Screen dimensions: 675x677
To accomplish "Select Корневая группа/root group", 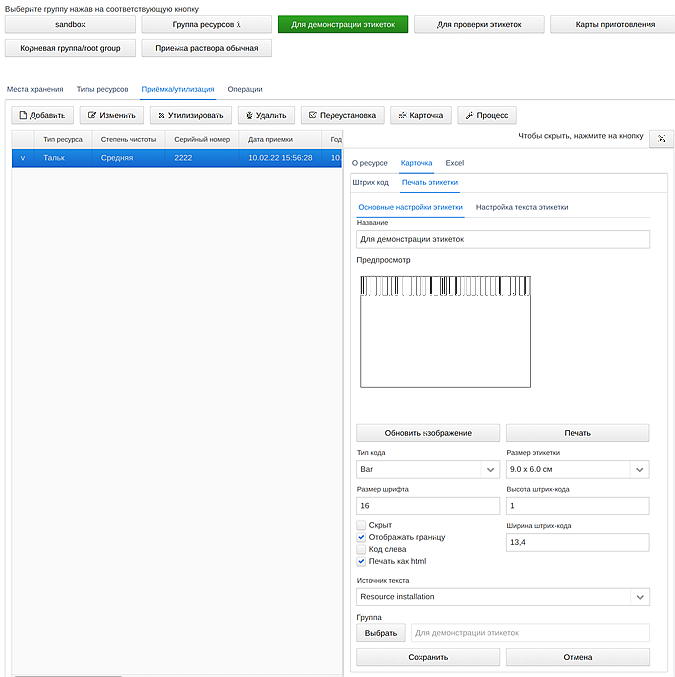I will 70,48.
